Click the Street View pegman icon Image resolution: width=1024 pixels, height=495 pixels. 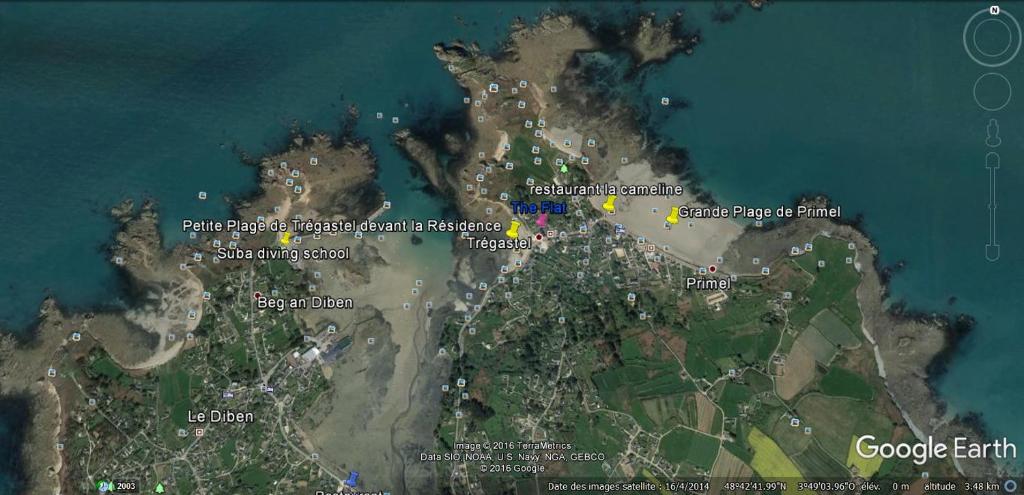[993, 132]
